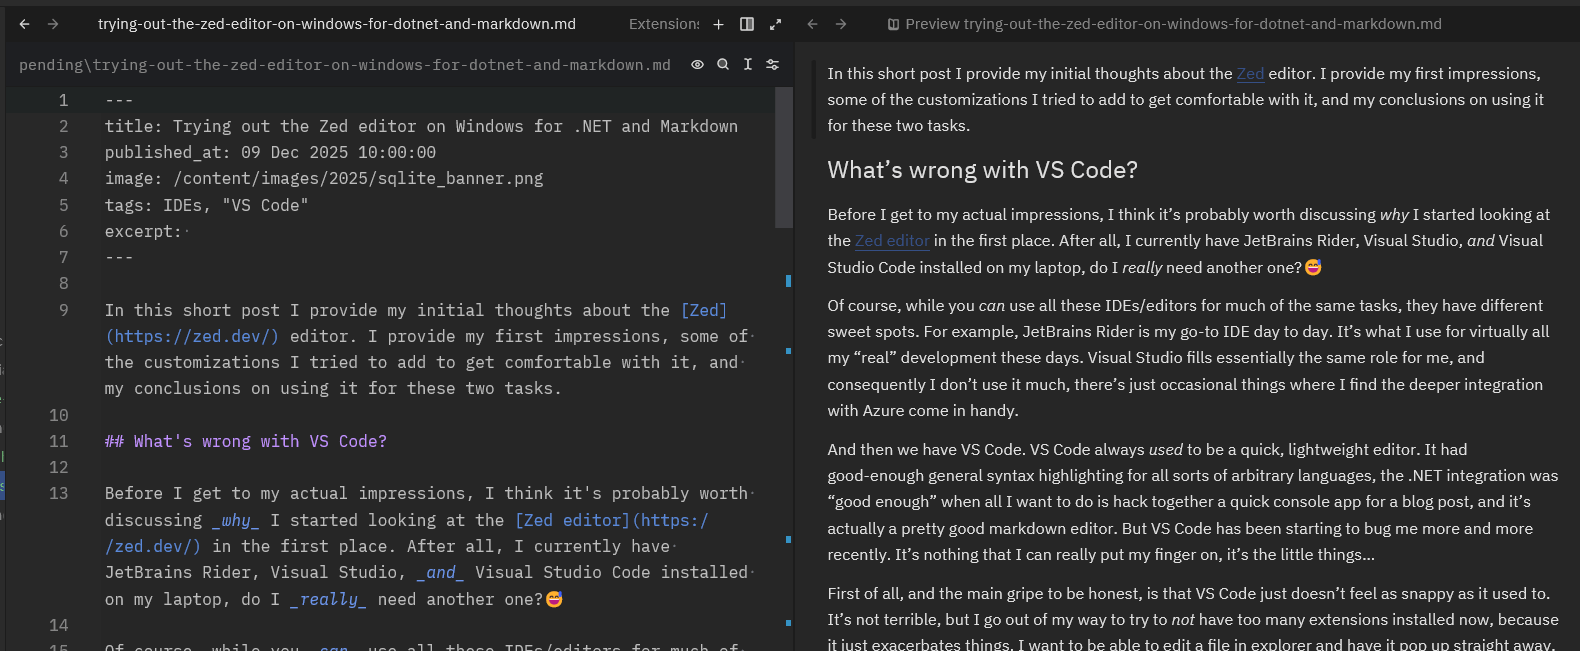Go forward in editor pane history
The width and height of the screenshot is (1580, 651).
[x=53, y=24]
